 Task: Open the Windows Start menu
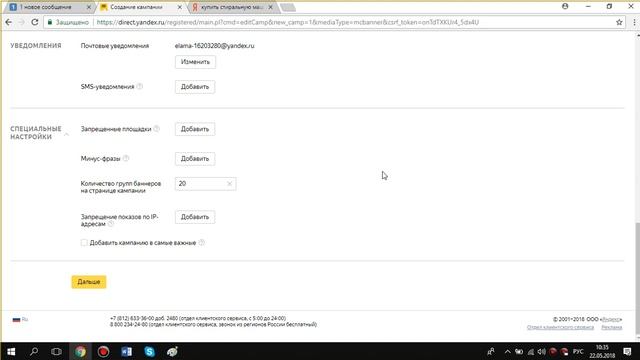pos(11,351)
